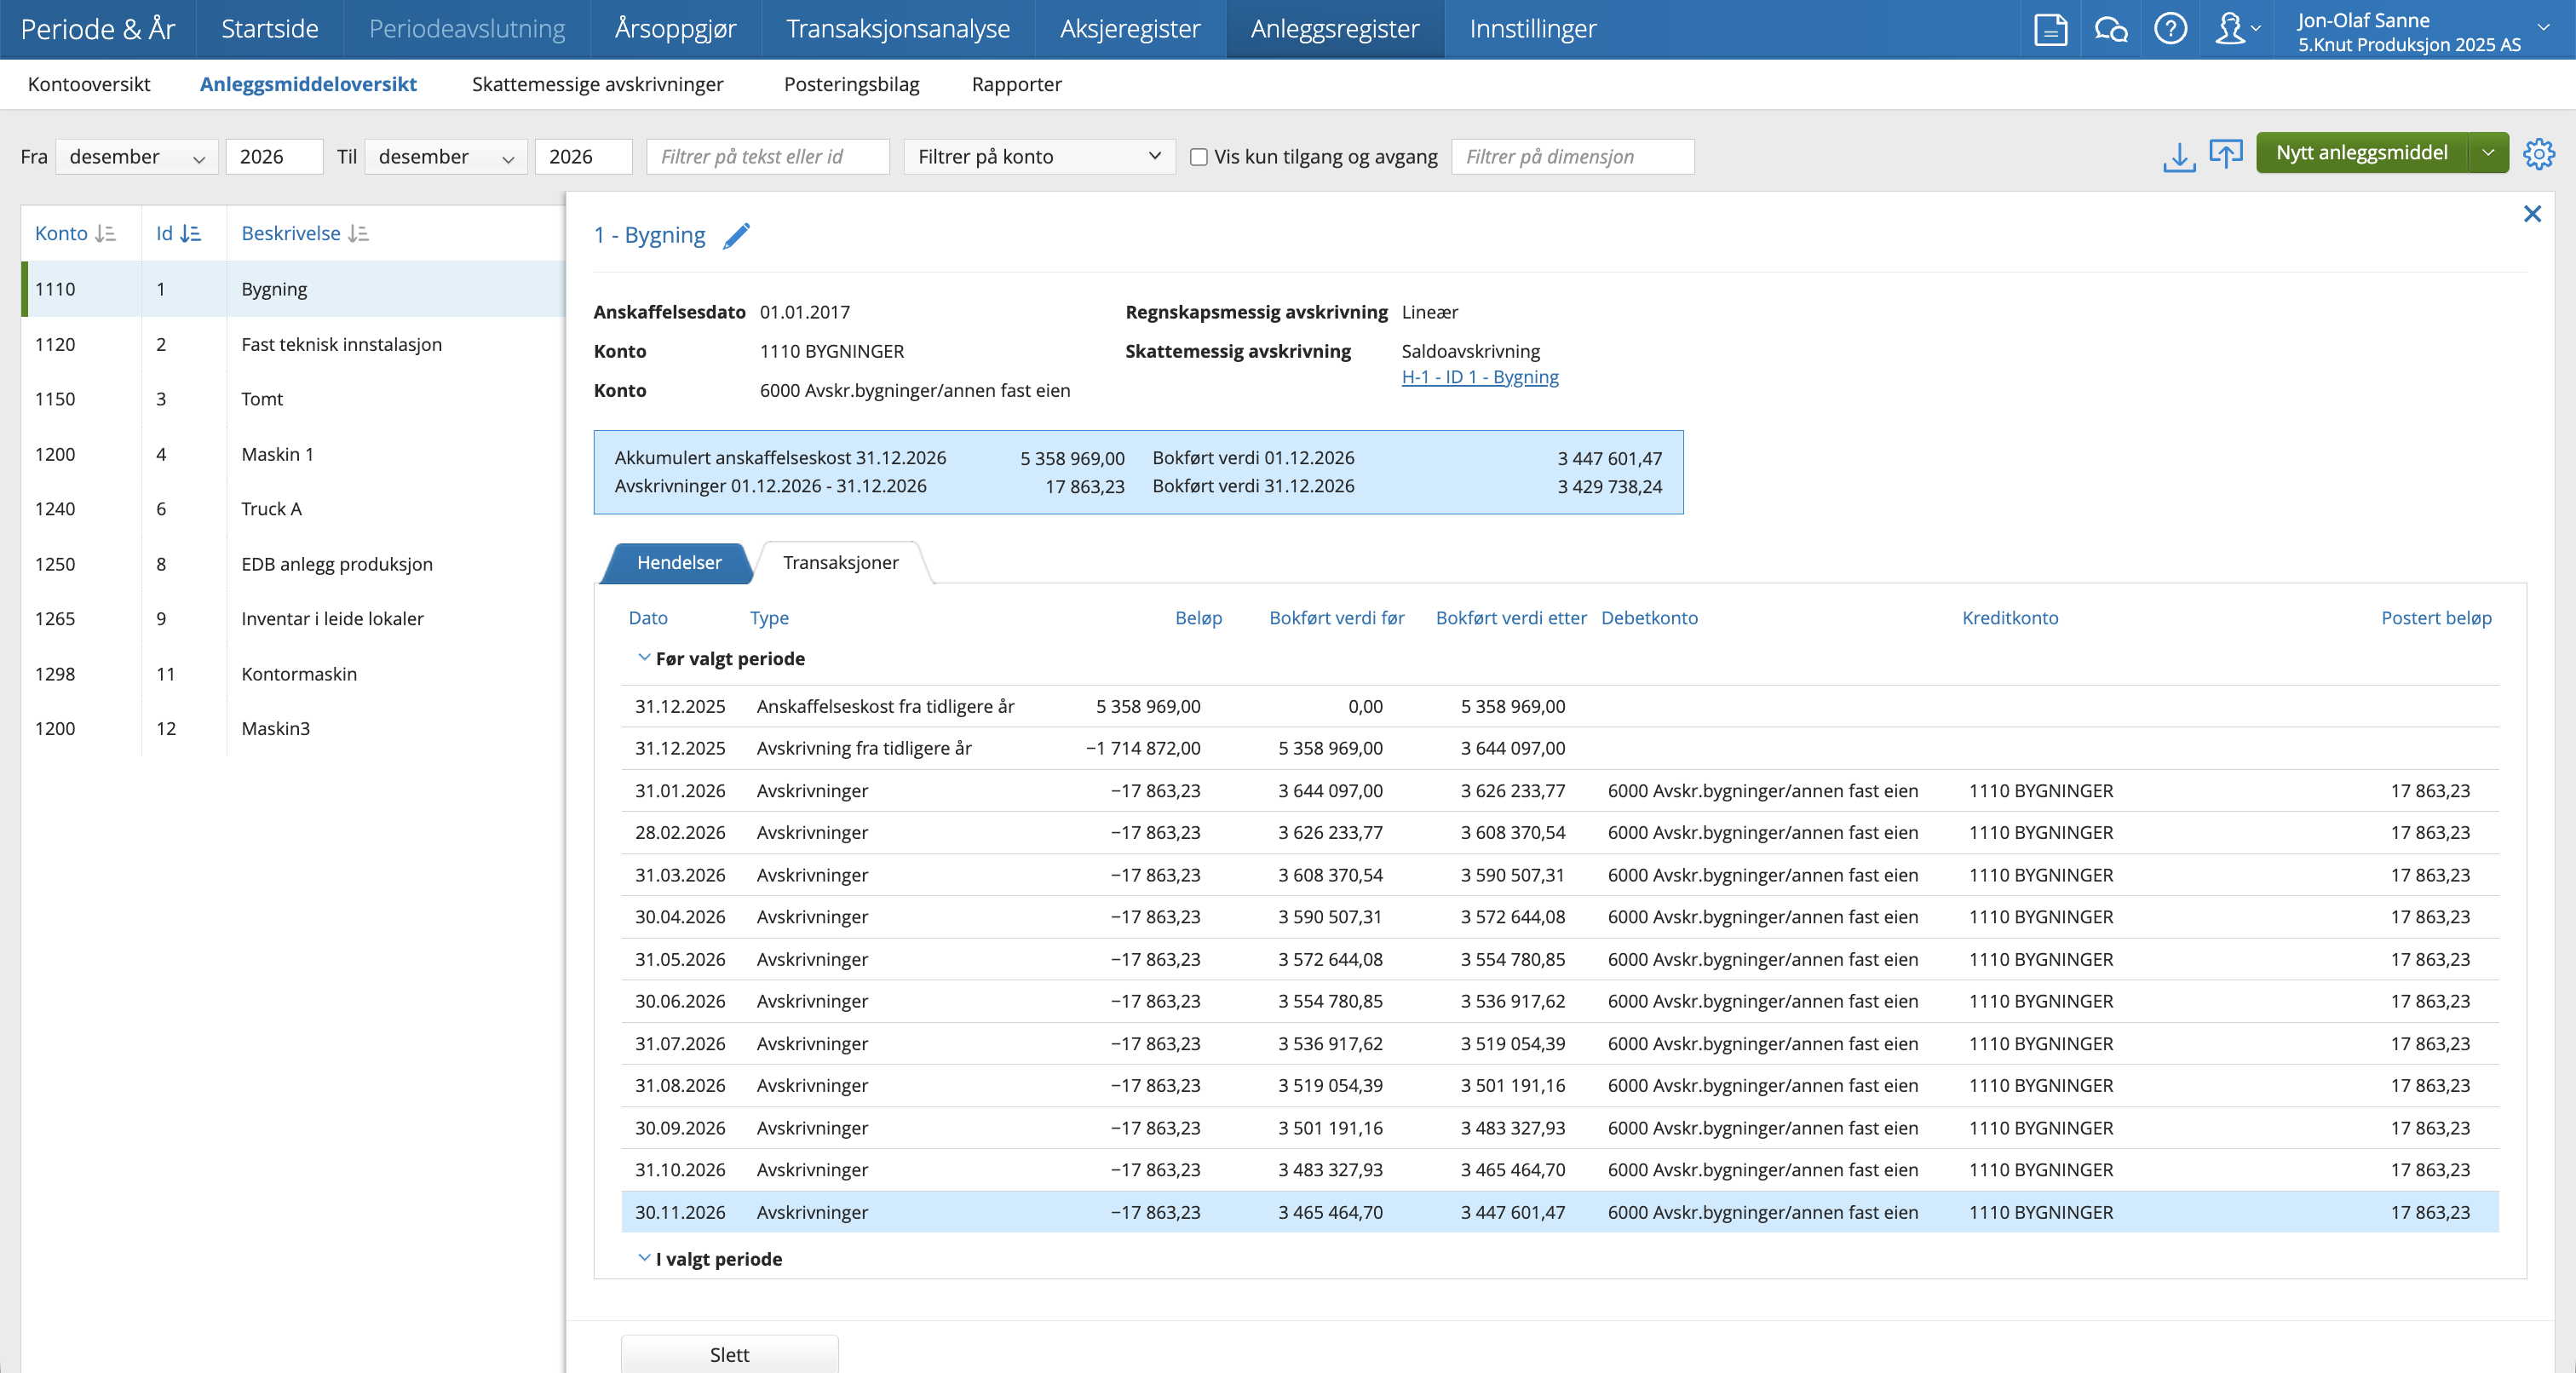The width and height of the screenshot is (2576, 1373).
Task: Select the Fast teknisk innstalasjon row
Action: (x=293, y=344)
